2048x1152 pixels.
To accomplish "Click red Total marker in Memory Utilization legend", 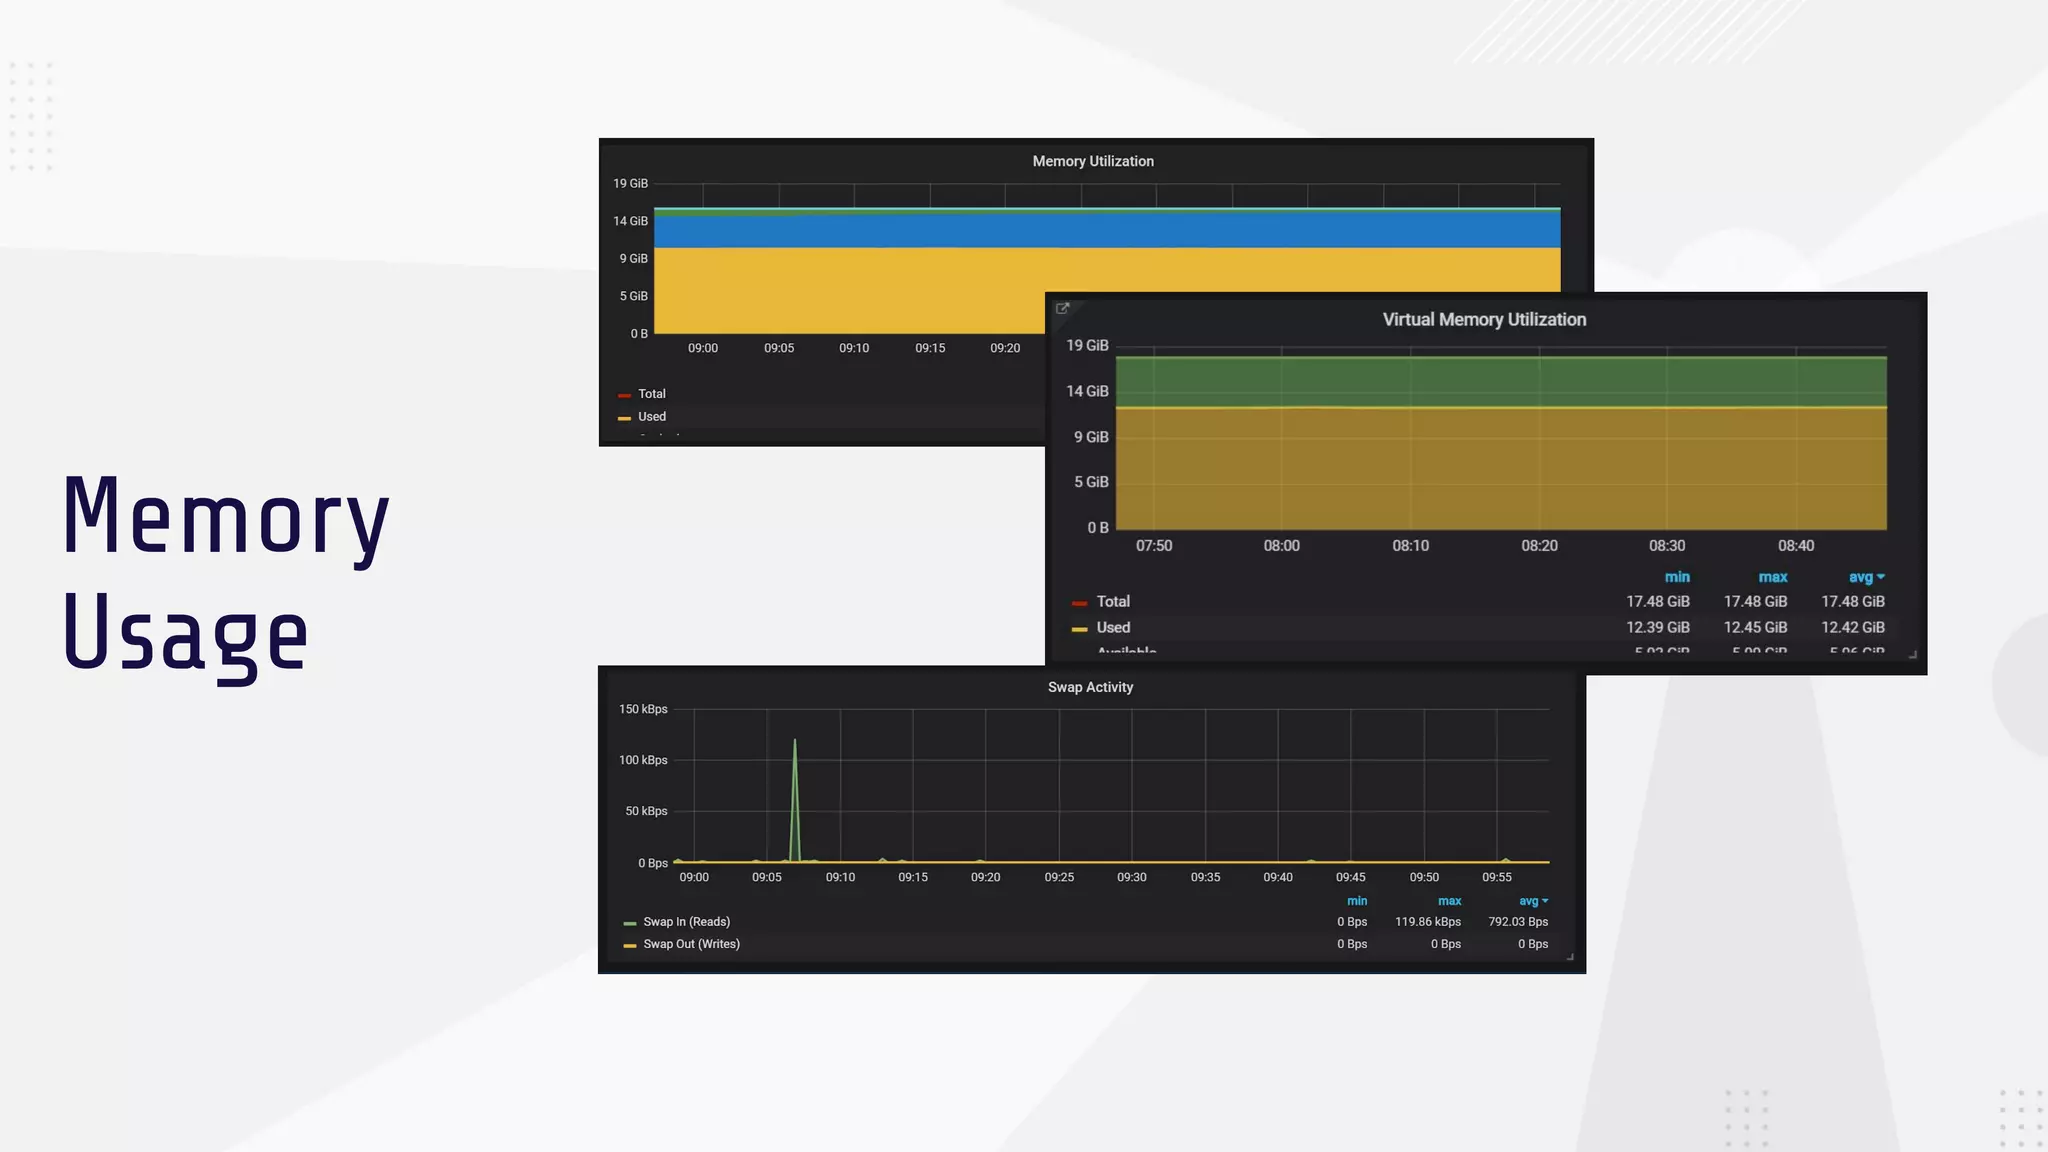I will [x=624, y=395].
